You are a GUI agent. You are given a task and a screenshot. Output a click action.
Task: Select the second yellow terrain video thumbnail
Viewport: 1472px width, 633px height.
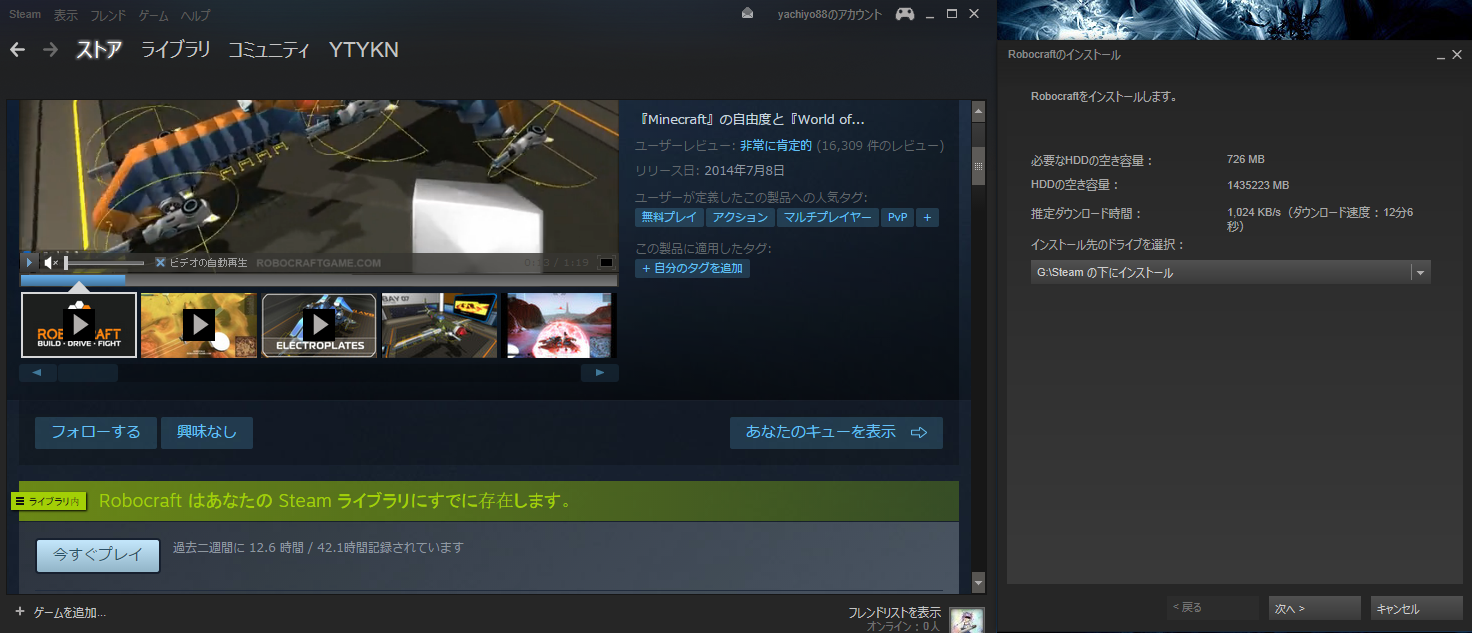tap(199, 325)
